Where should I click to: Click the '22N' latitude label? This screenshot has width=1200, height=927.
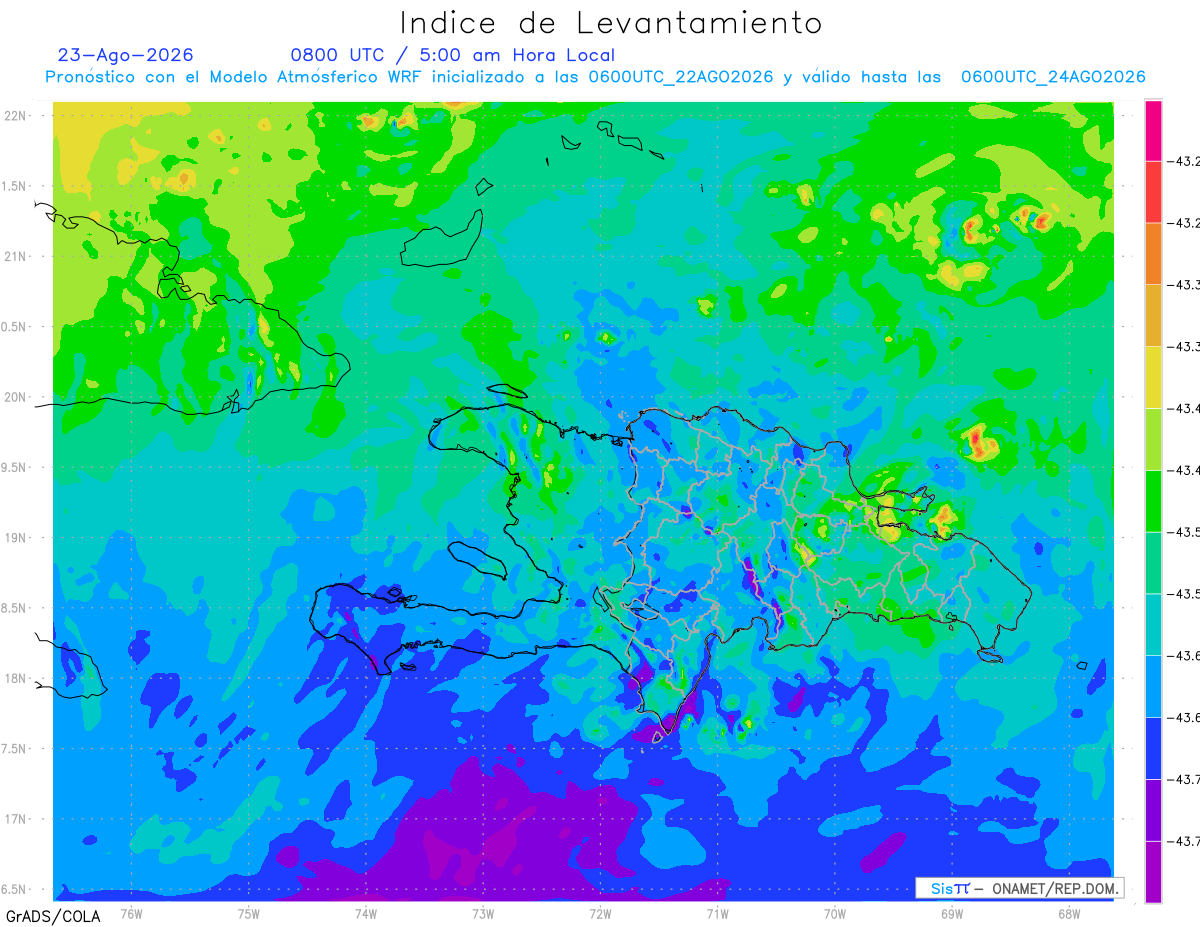pyautogui.click(x=16, y=116)
